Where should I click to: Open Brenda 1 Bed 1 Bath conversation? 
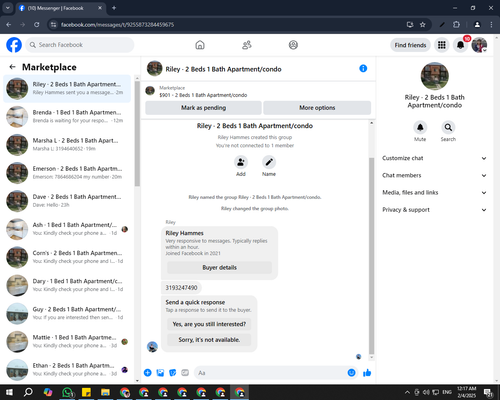[x=67, y=117]
